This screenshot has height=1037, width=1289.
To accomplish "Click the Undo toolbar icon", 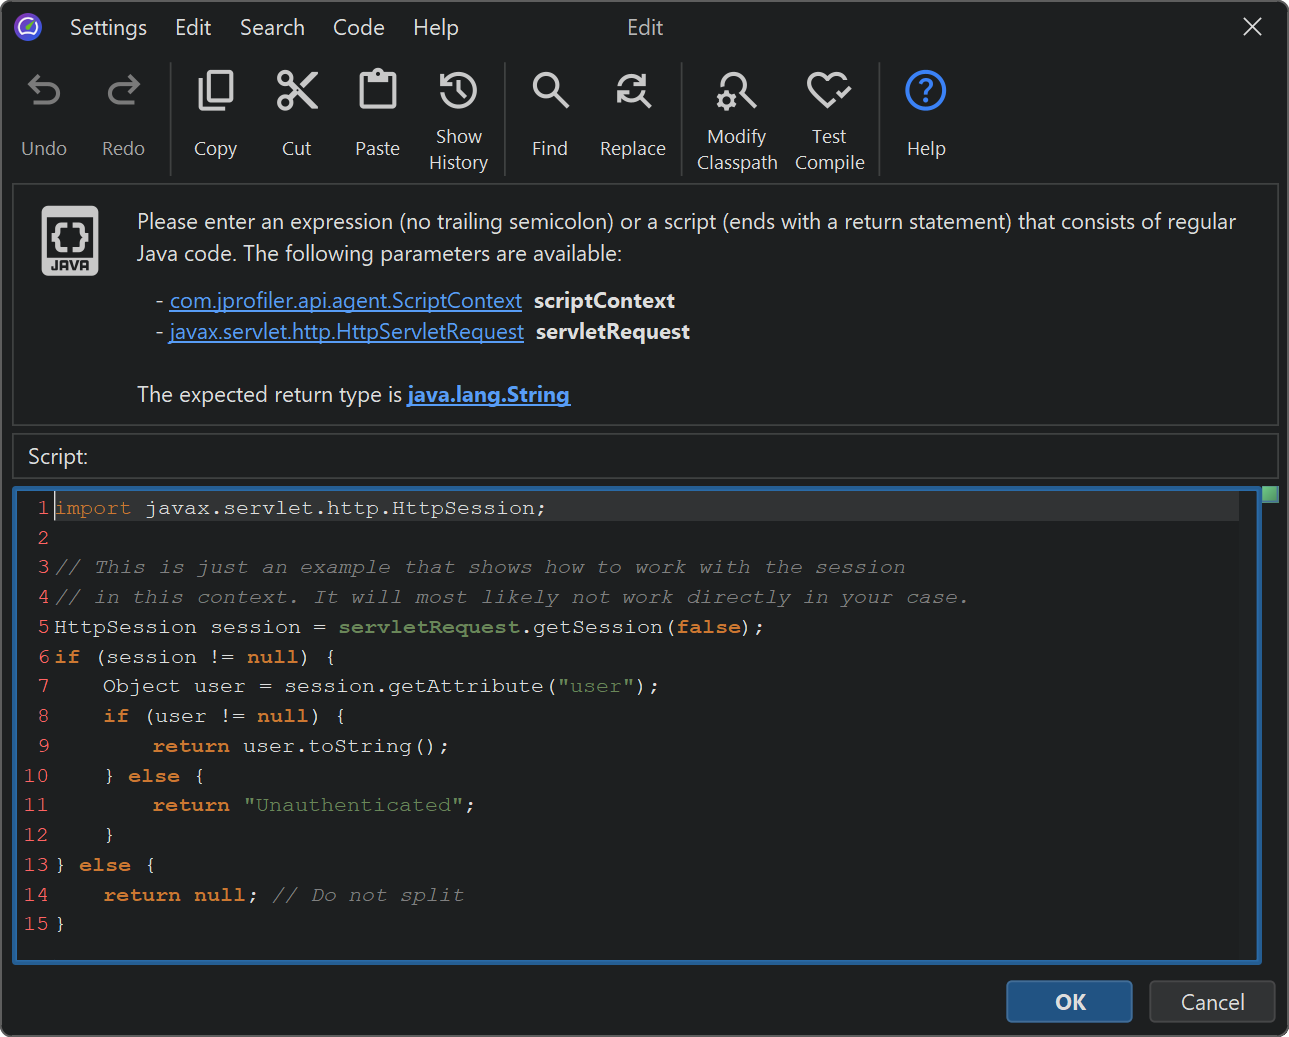I will (x=44, y=93).
